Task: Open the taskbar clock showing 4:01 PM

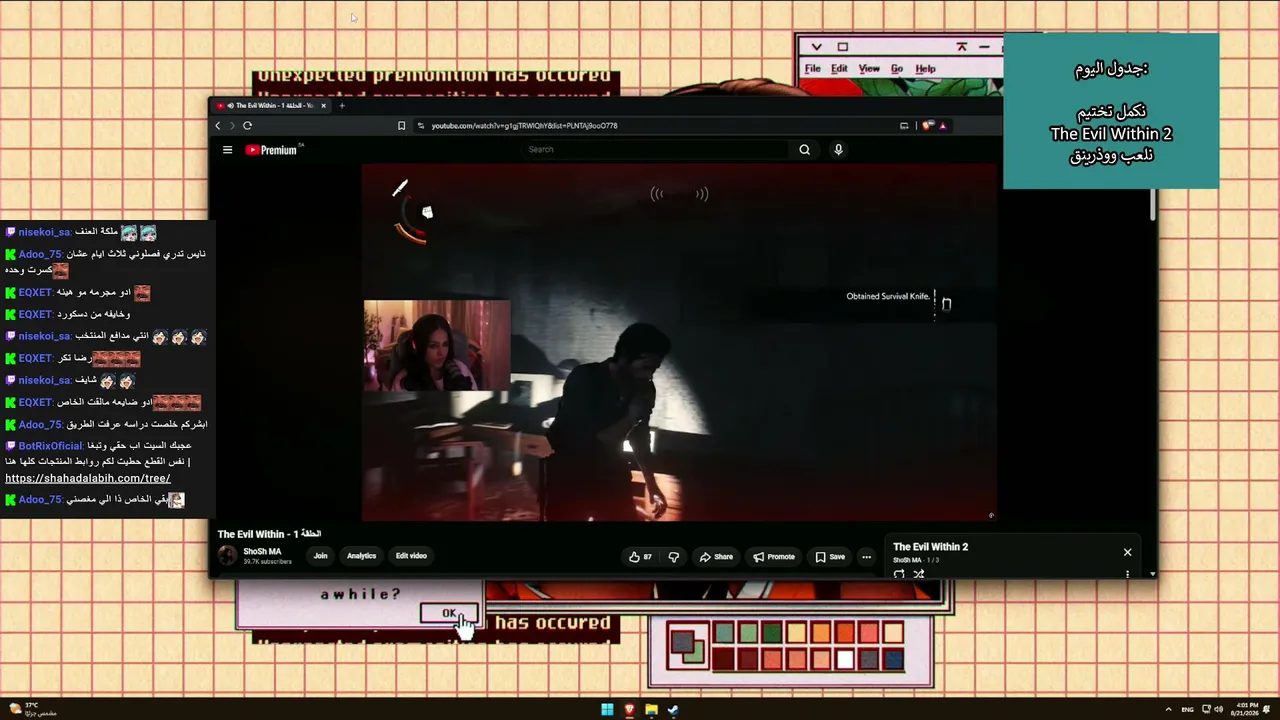Action: 1245,709
